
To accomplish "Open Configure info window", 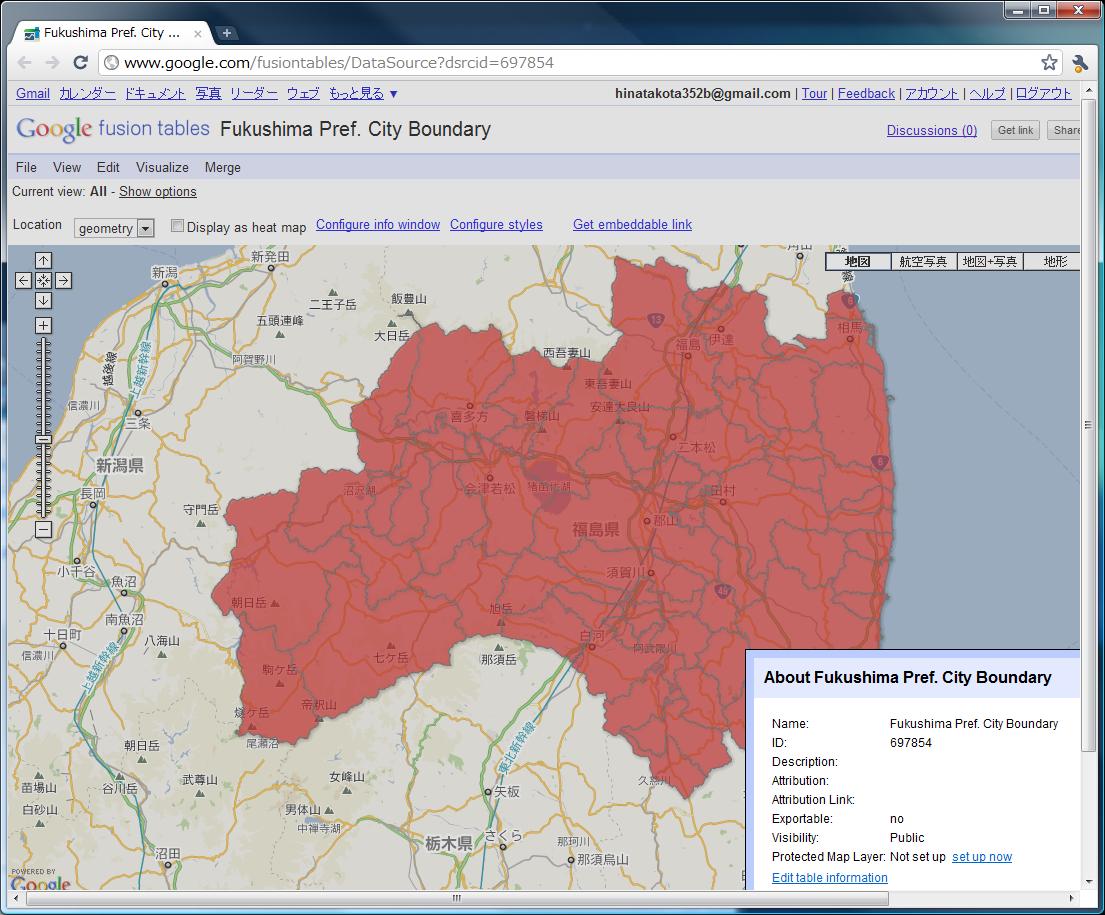I will [x=378, y=224].
